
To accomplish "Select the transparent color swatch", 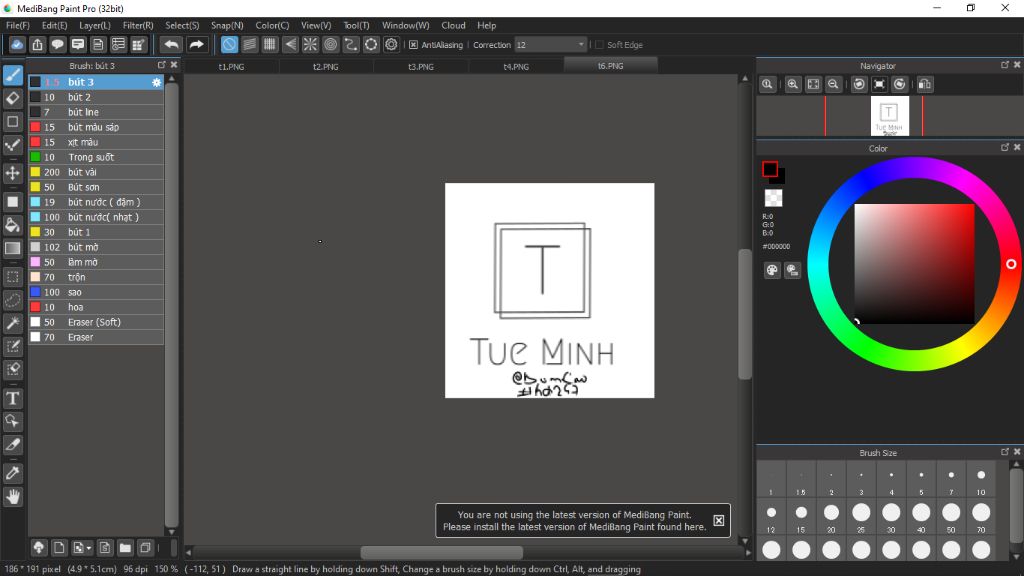I will pyautogui.click(x=773, y=198).
